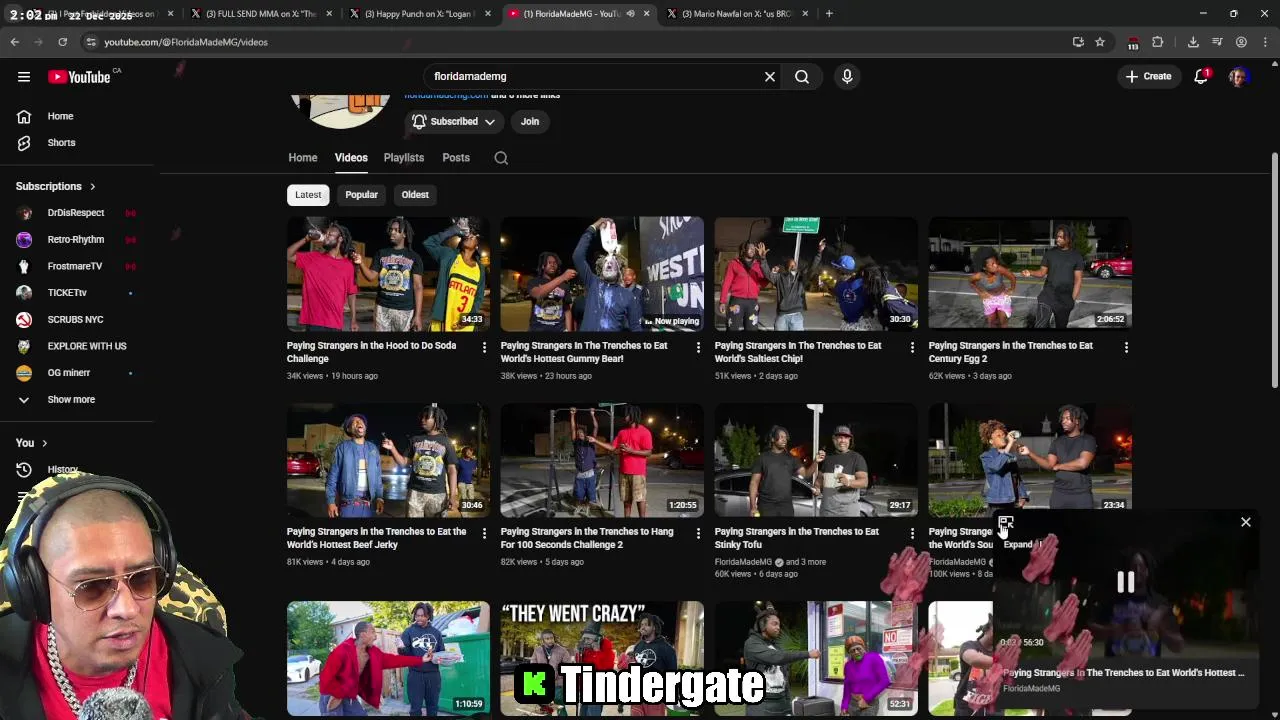Open Soda Challenge video thumbnail

point(388,273)
